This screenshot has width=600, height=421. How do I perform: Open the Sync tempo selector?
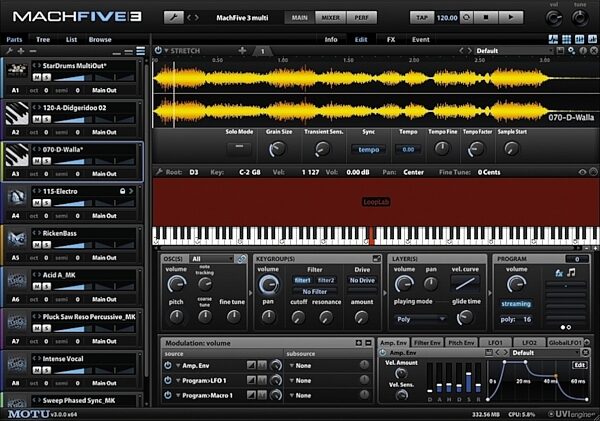tap(368, 150)
